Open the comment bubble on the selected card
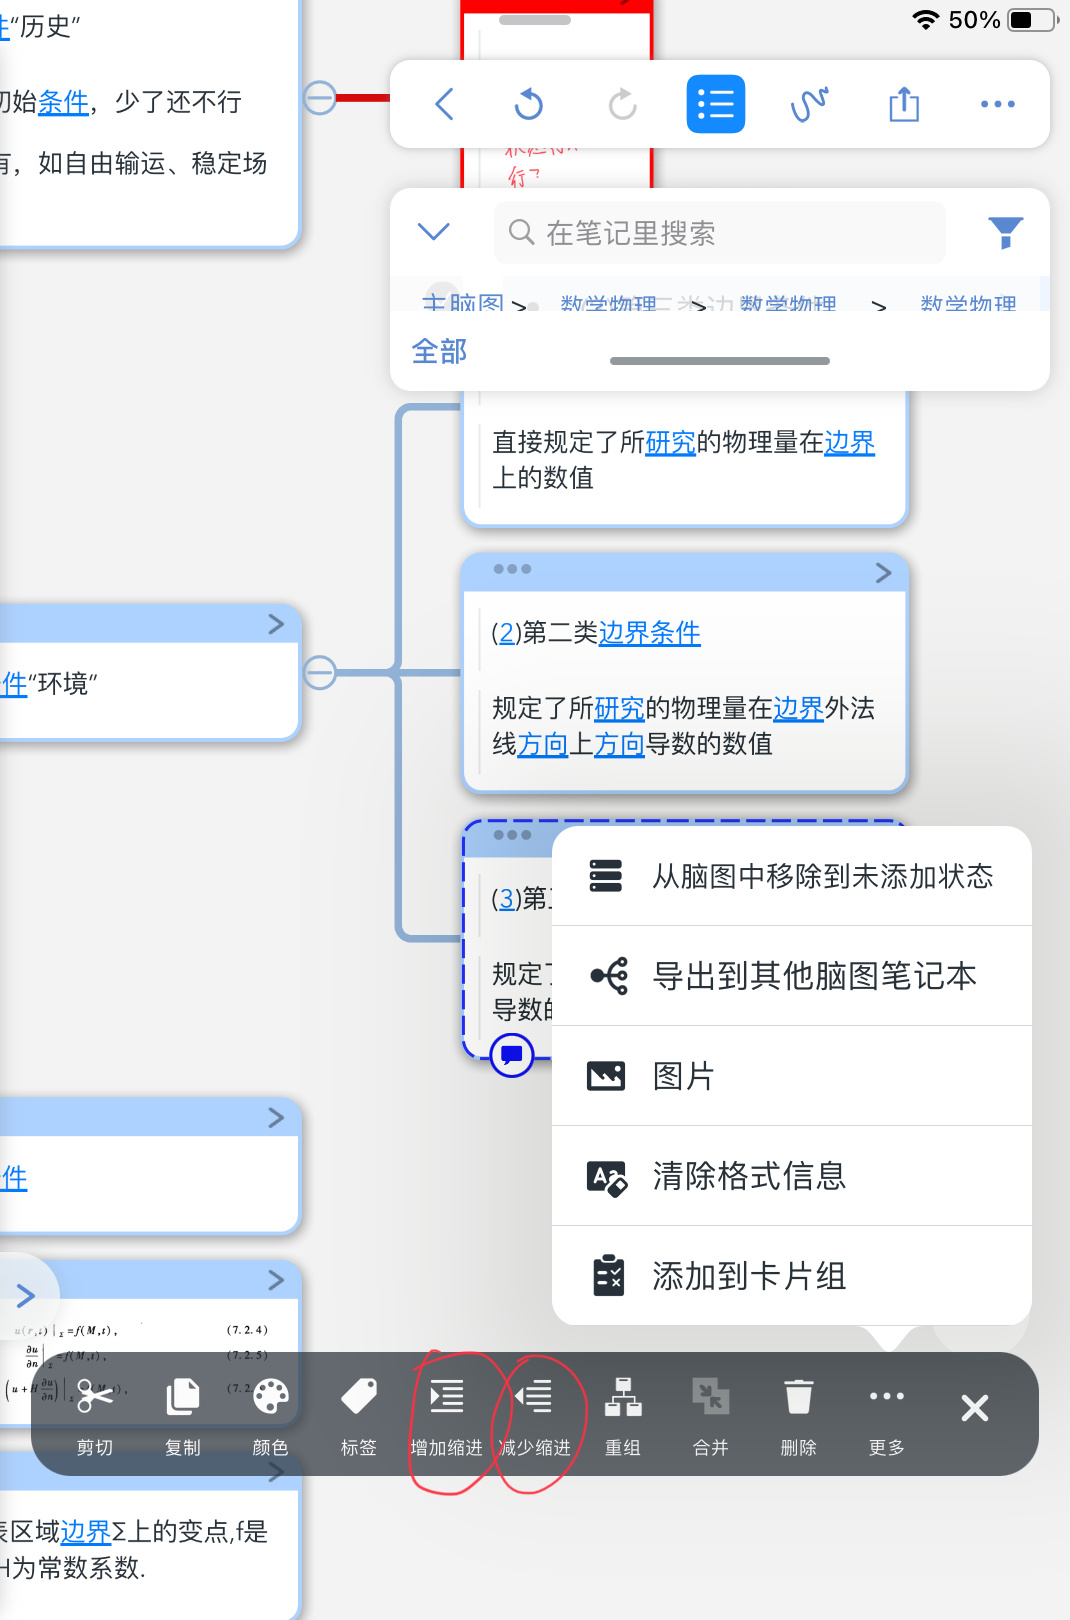The height and width of the screenshot is (1620, 1070). (512, 1054)
